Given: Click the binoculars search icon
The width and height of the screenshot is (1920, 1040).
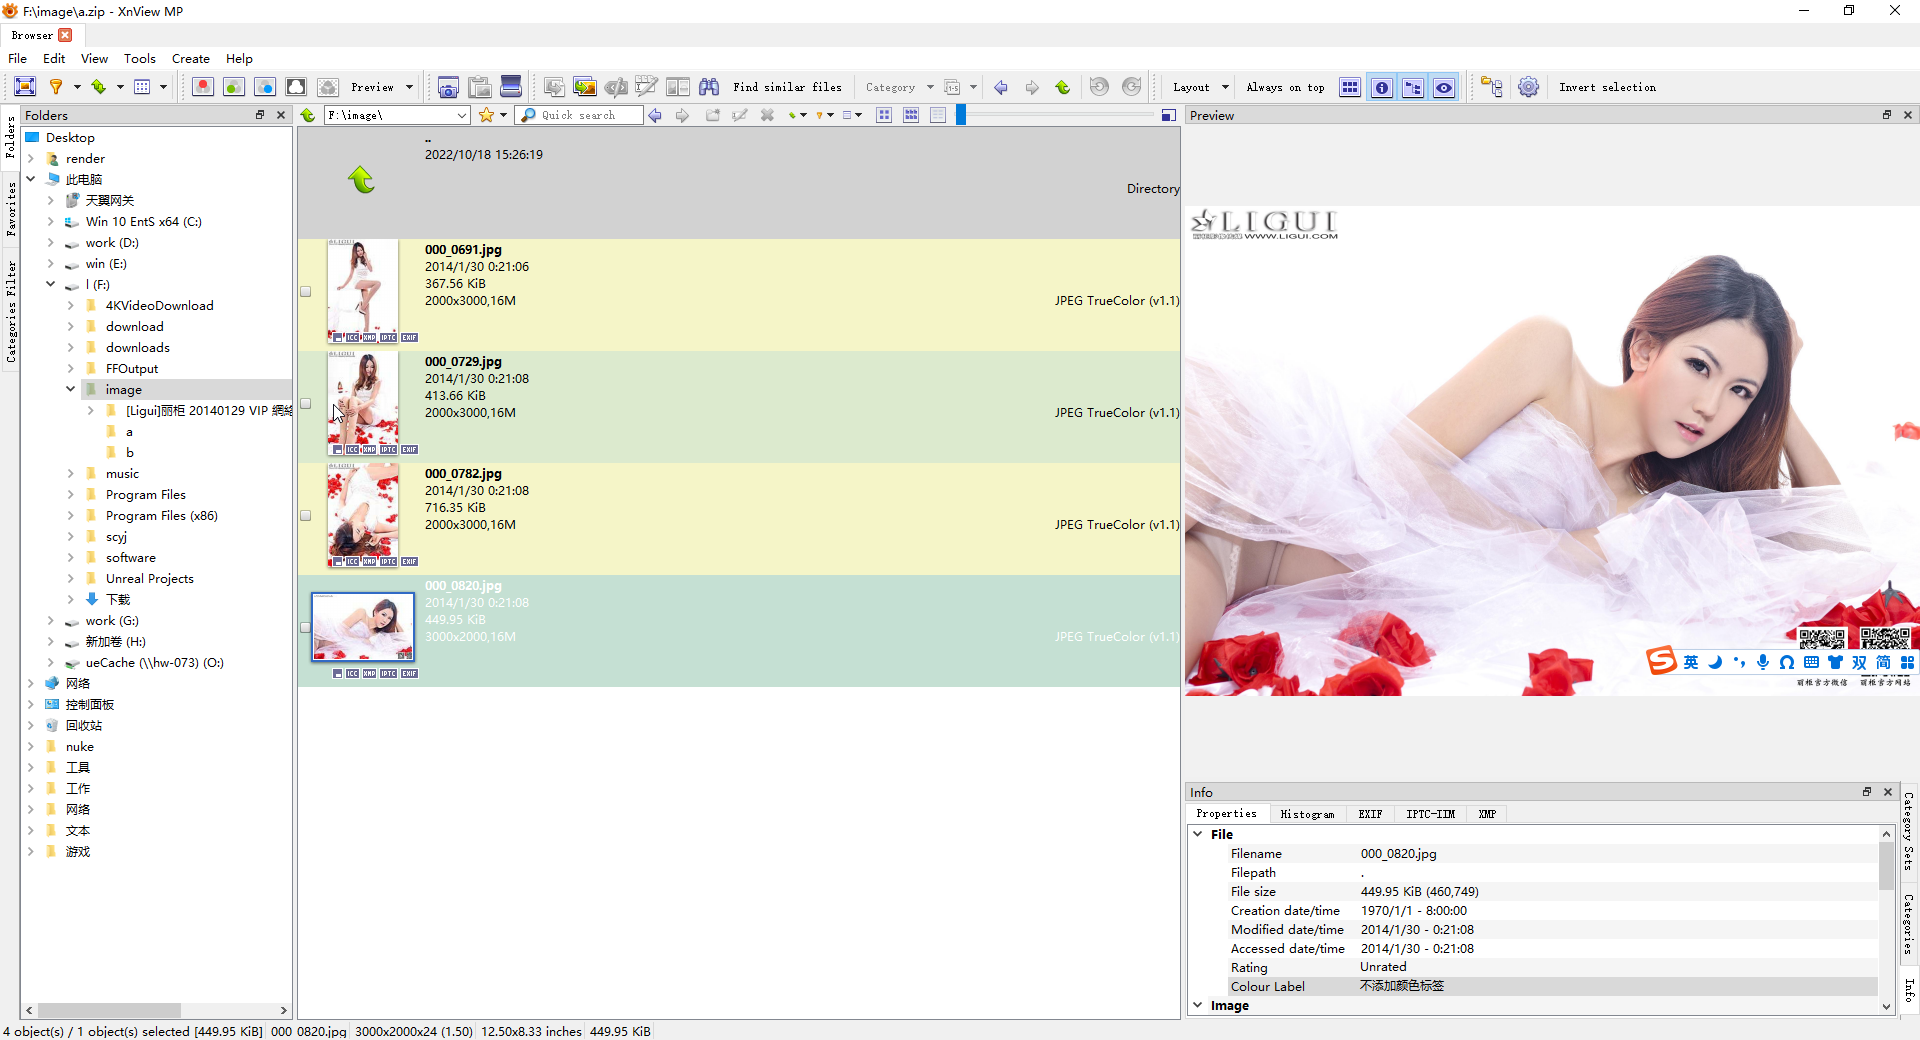Looking at the screenshot, I should click(709, 87).
